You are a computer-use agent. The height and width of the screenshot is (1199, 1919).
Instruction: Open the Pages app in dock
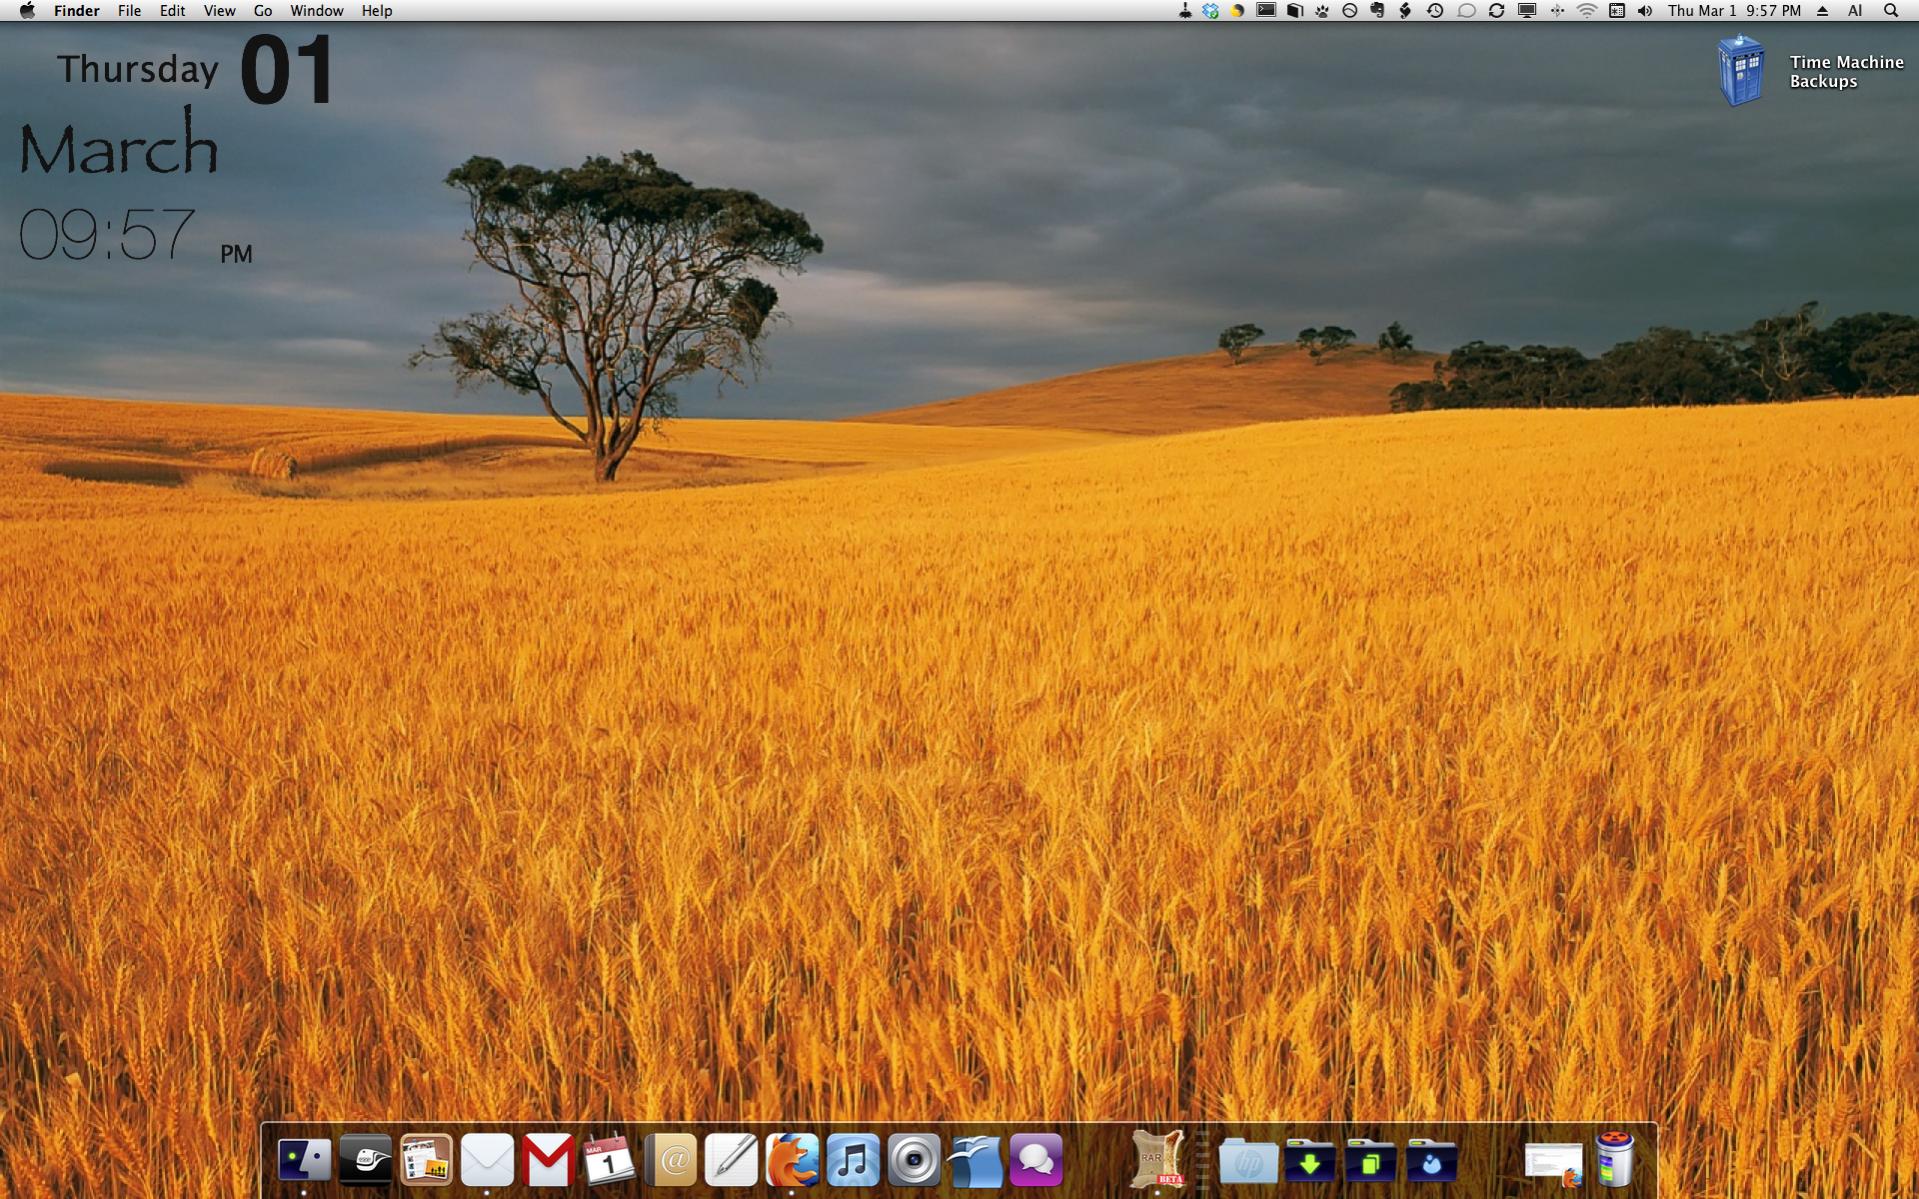[426, 1160]
